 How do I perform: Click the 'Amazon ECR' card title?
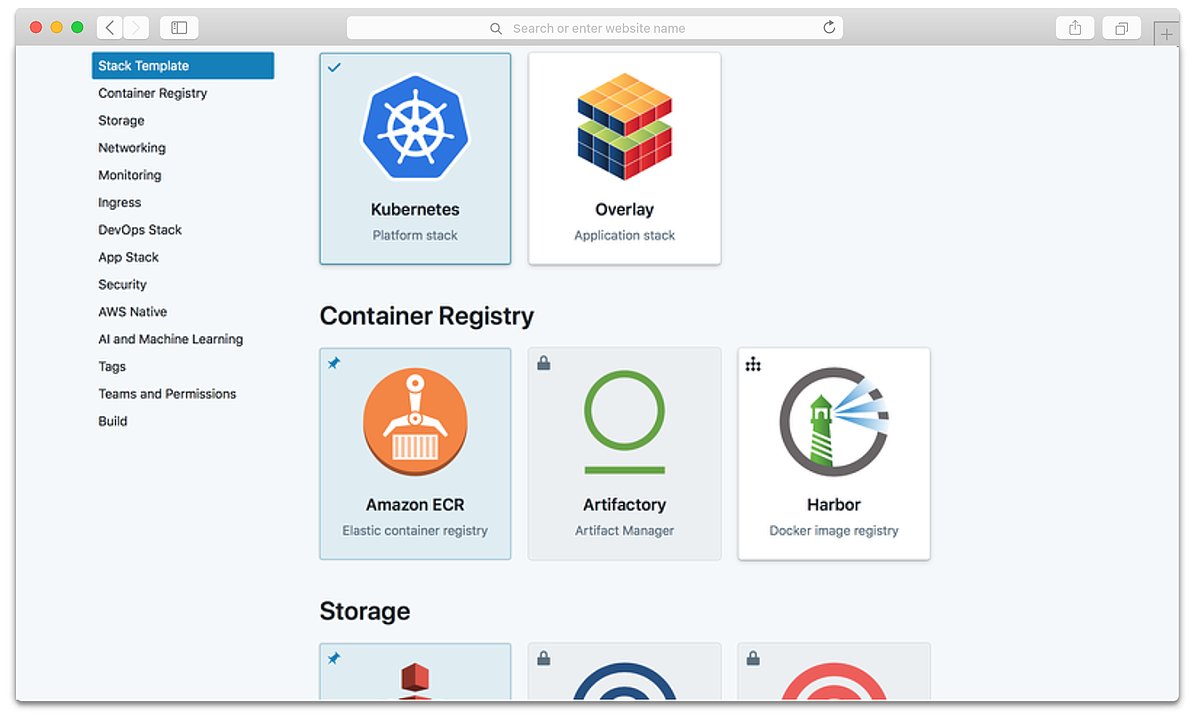[415, 505]
